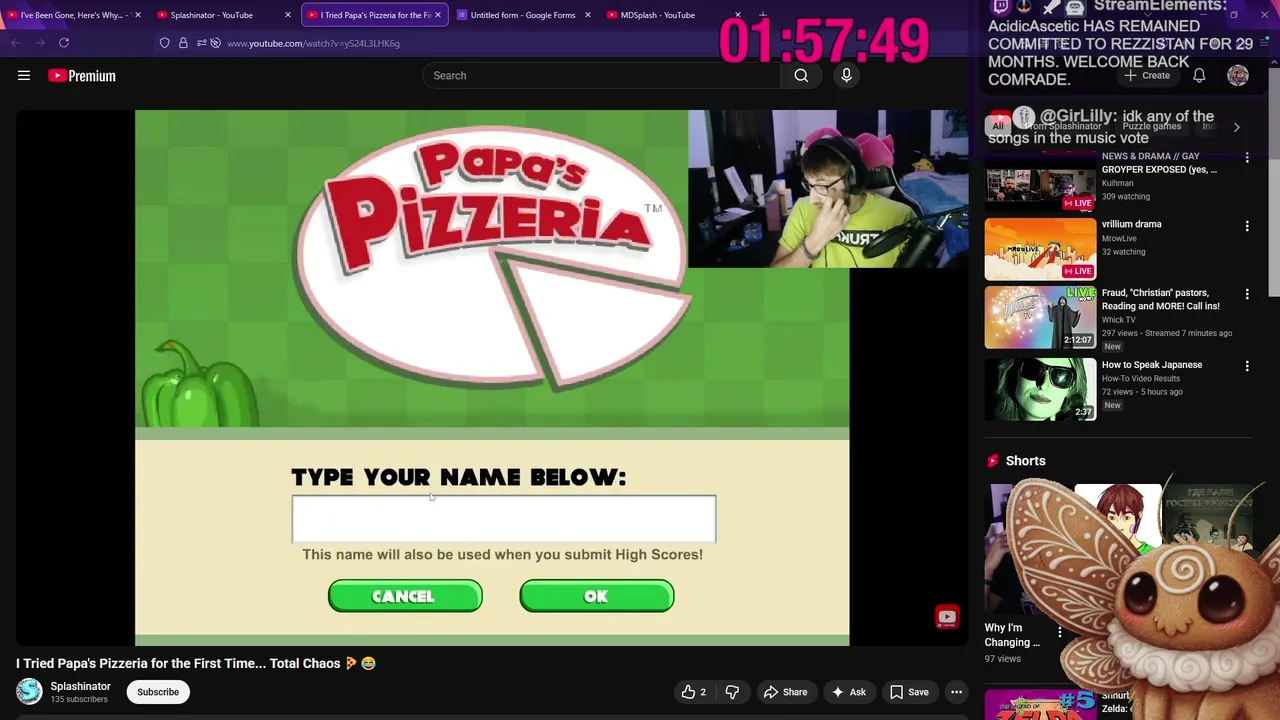
Task: Open the account avatar menu
Action: [x=1238, y=75]
